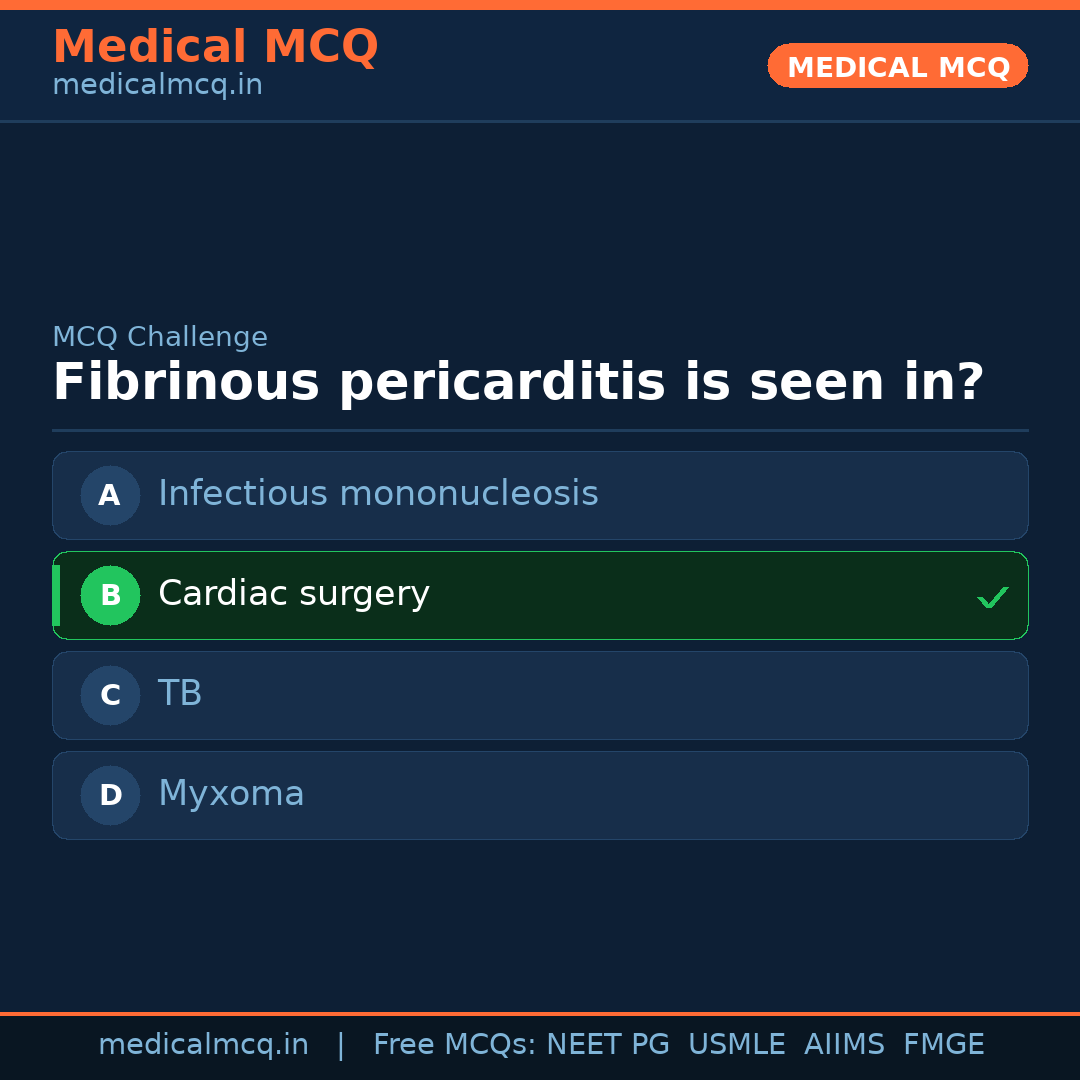Choose the Myxoma answer option

[231, 794]
